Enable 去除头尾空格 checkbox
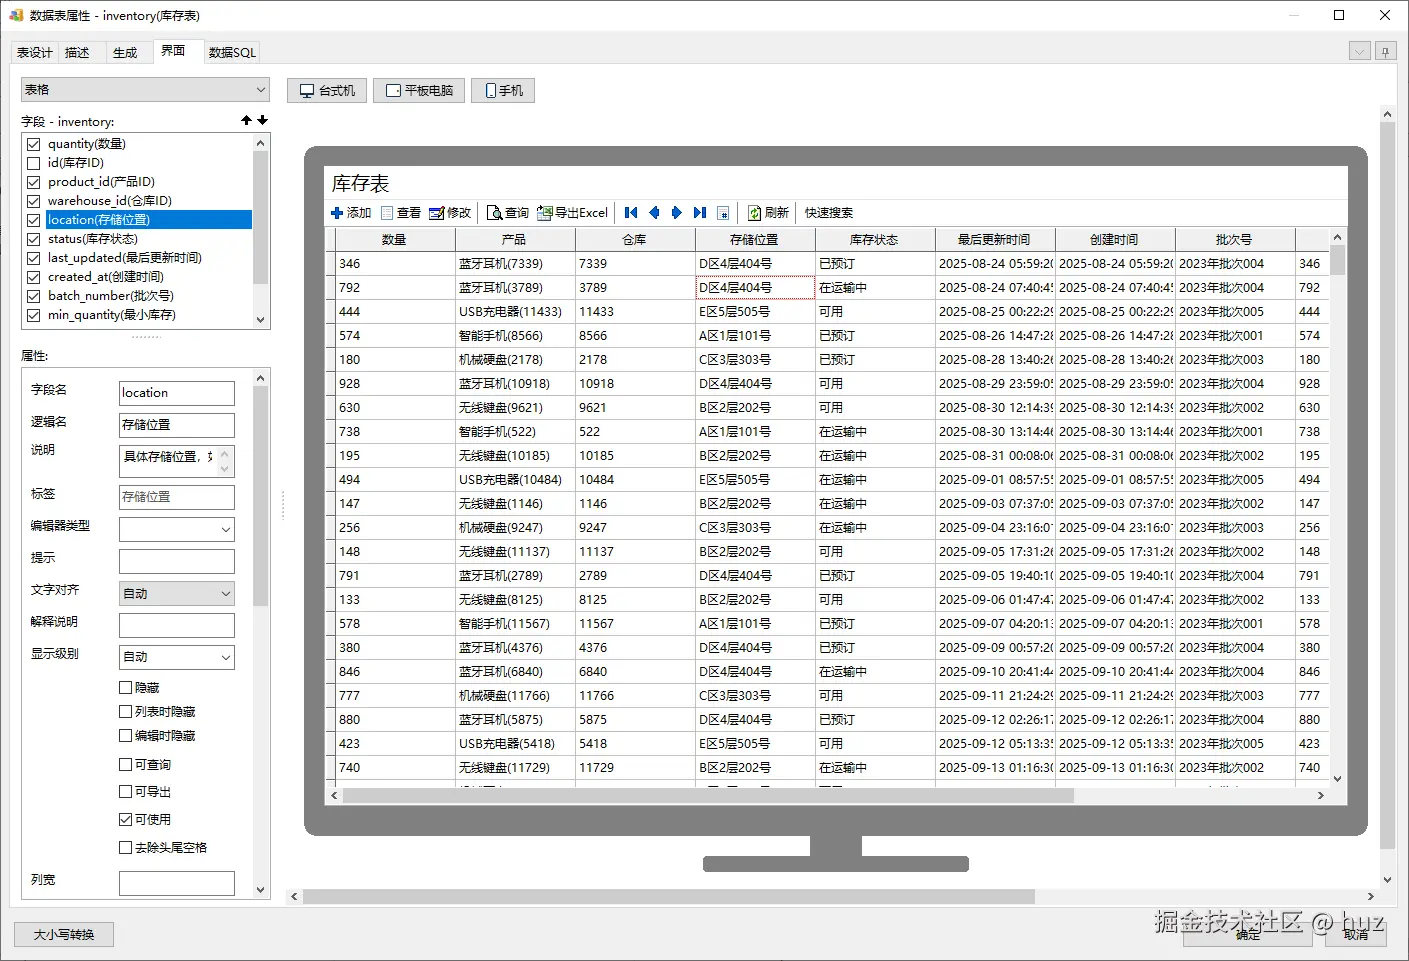The height and width of the screenshot is (961, 1409). click(126, 848)
